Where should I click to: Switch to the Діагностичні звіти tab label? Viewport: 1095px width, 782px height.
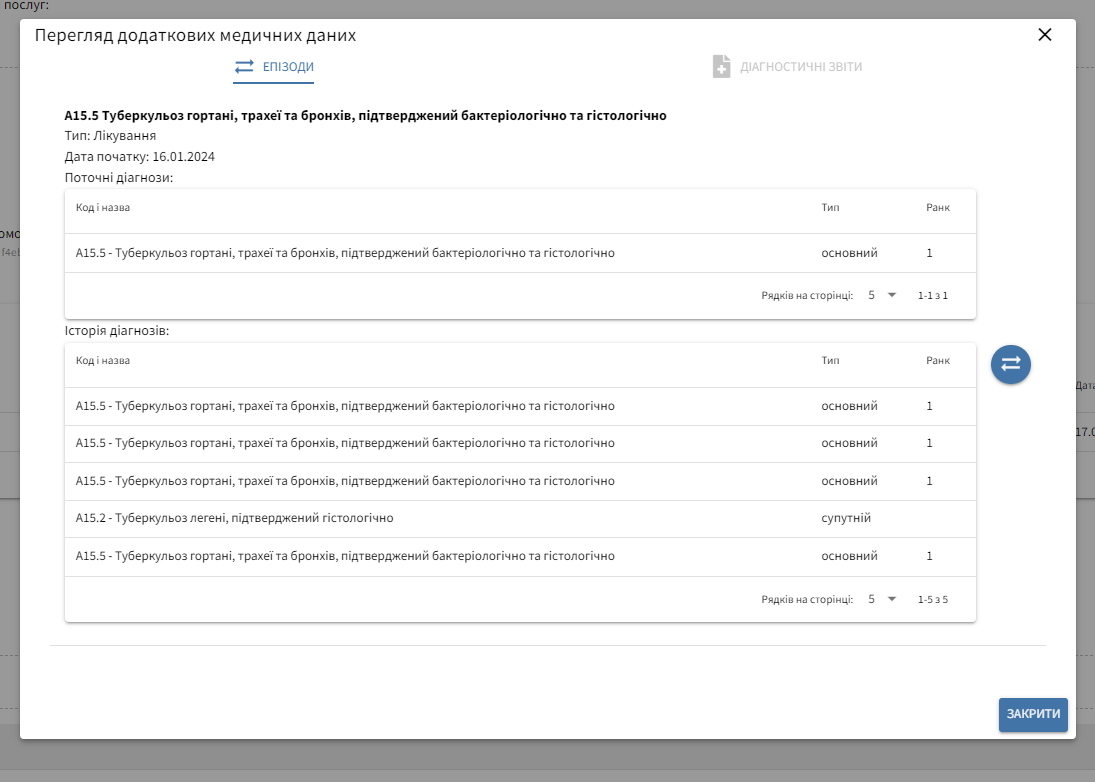click(800, 67)
